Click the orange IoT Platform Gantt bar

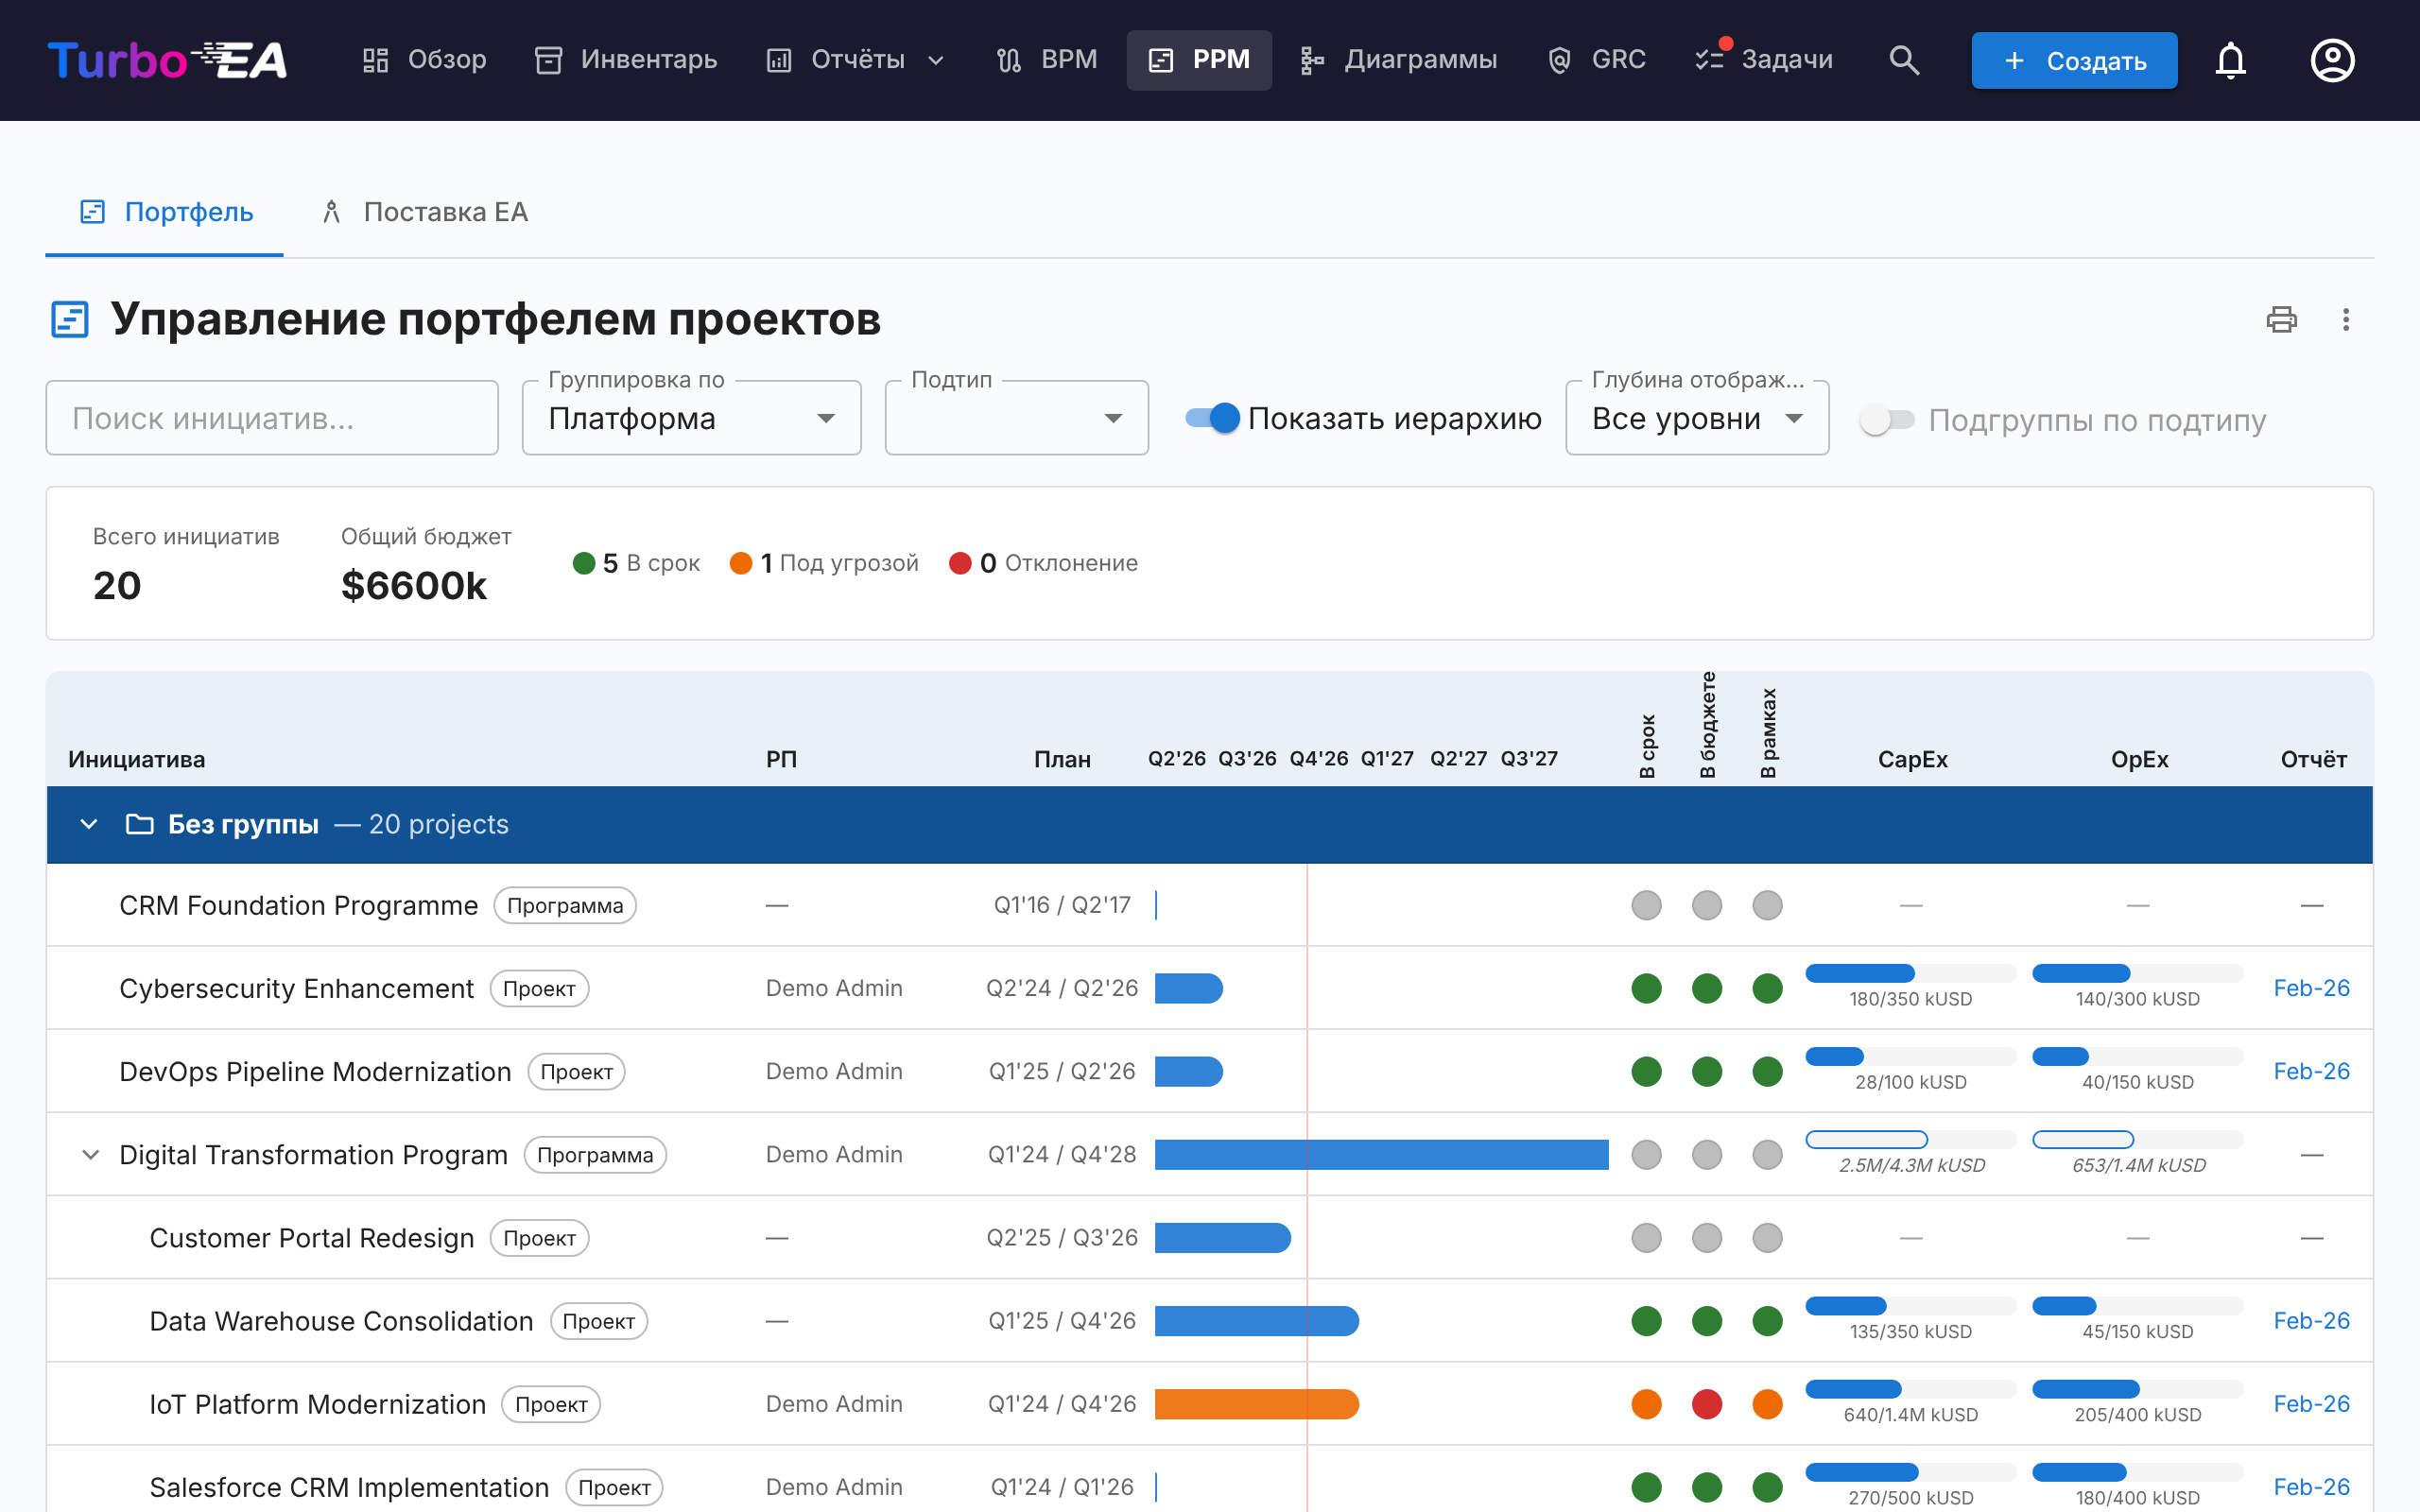tap(1256, 1404)
